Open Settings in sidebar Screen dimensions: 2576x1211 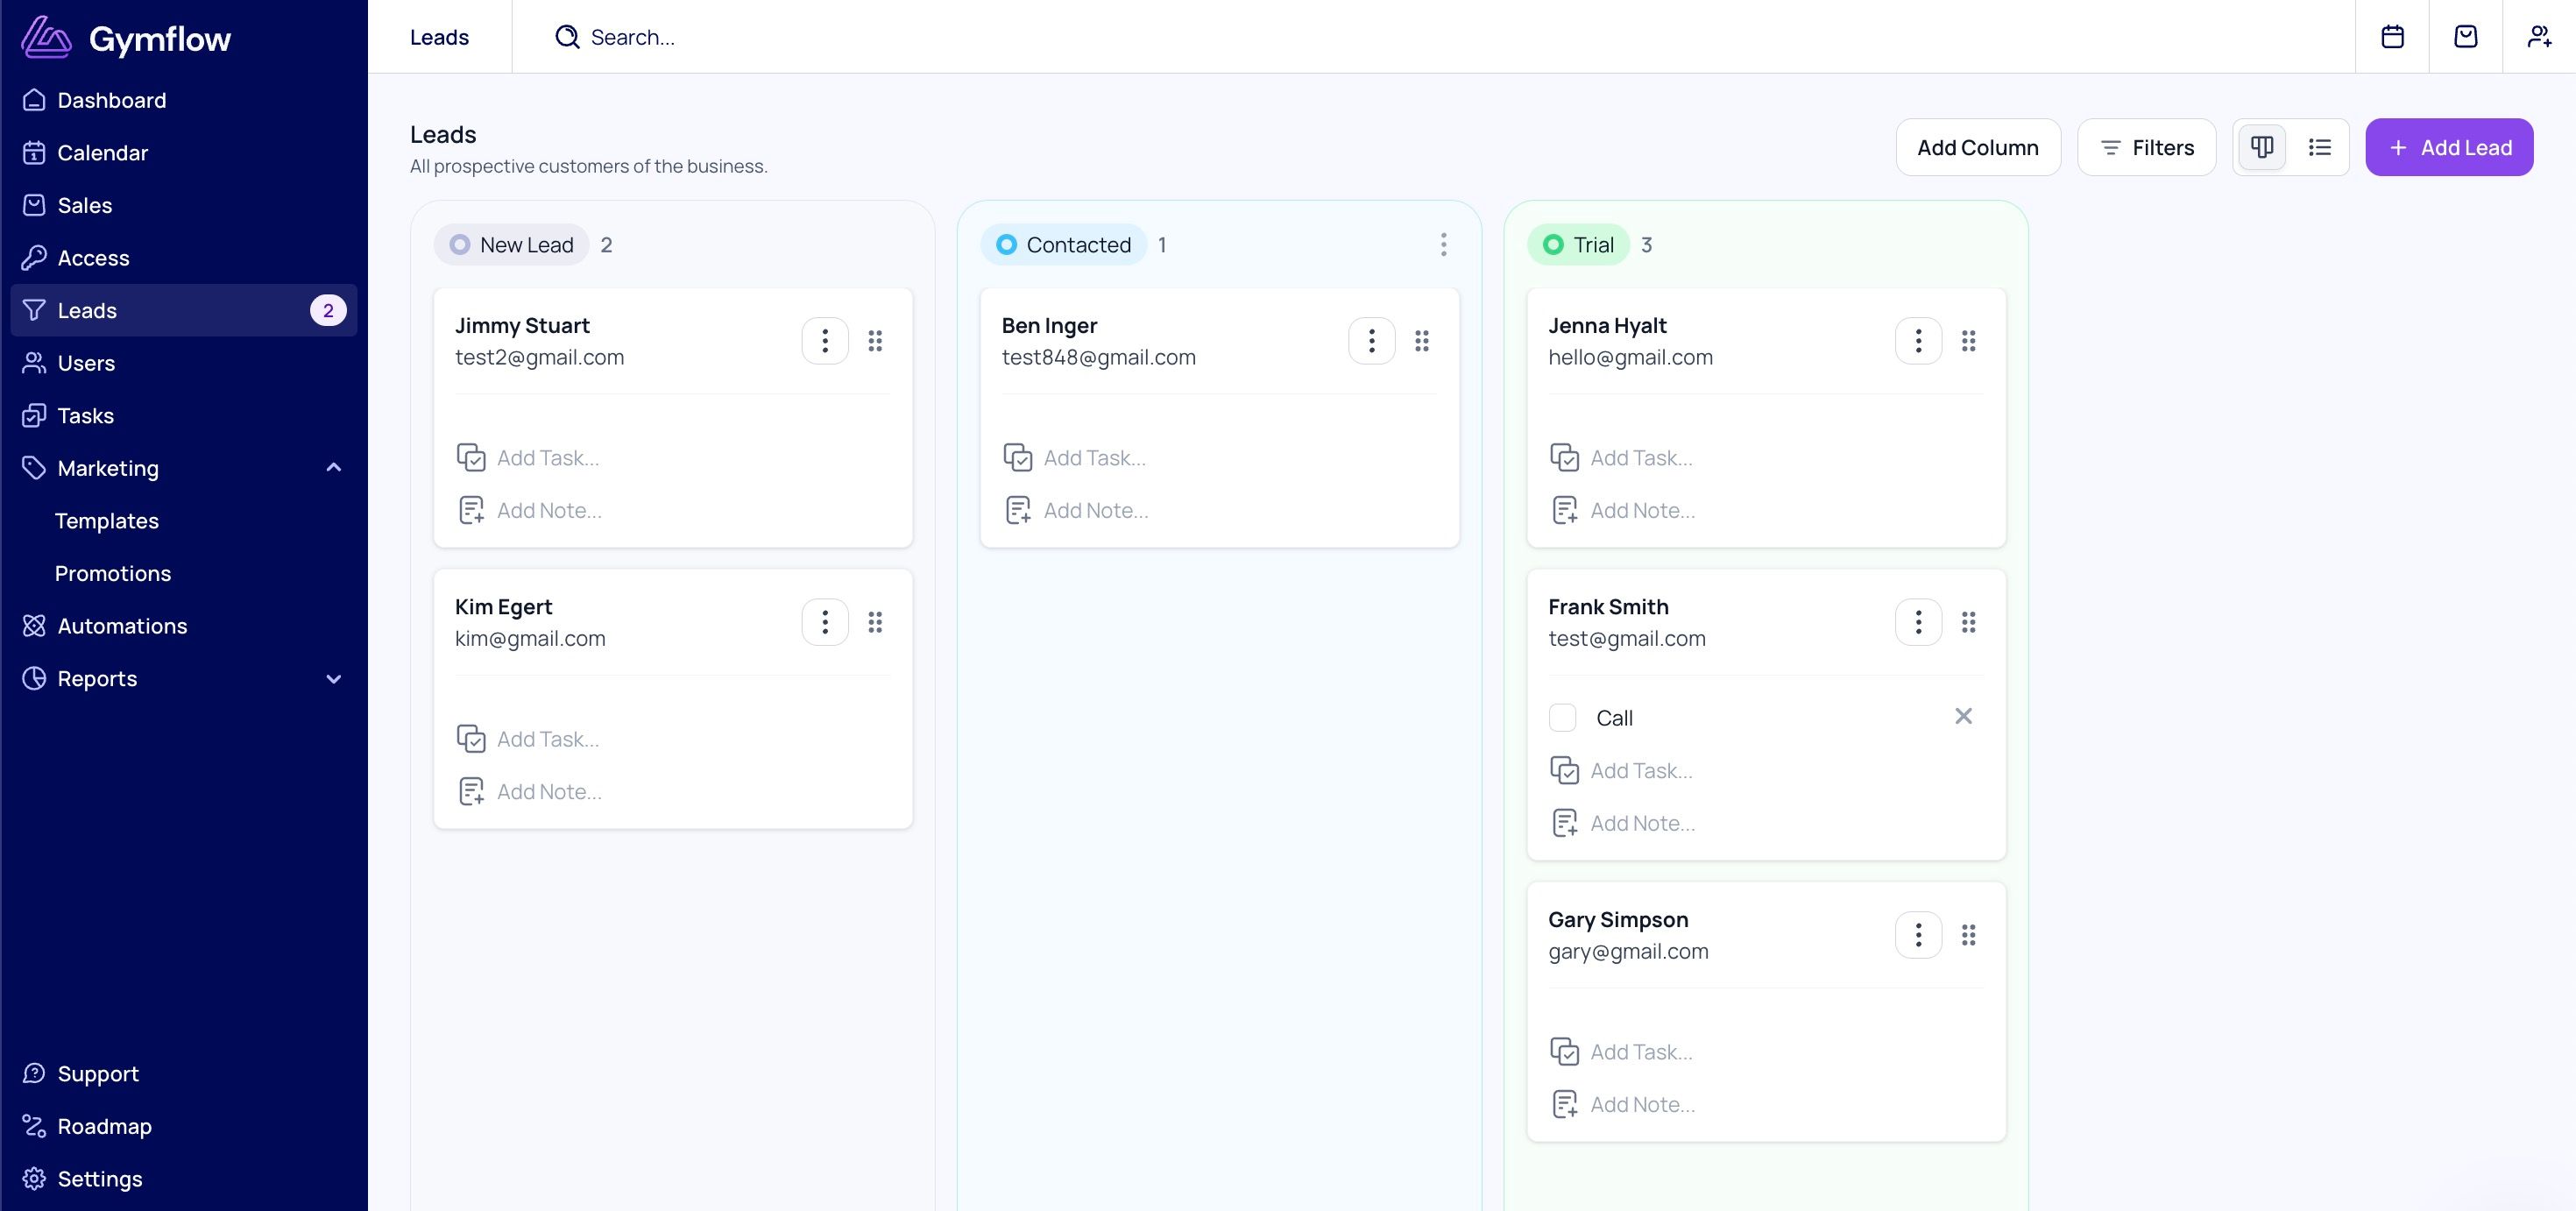184,1178
